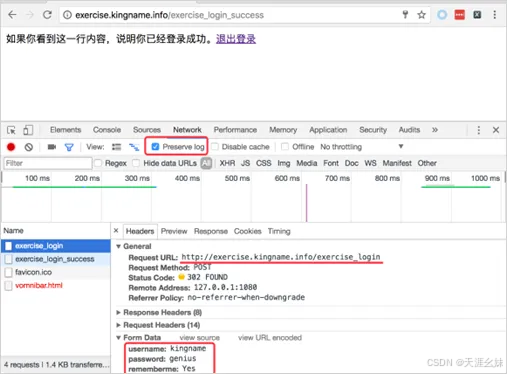Viewport: 507px width, 374px height.
Task: Open the Console tab
Action: point(107,130)
